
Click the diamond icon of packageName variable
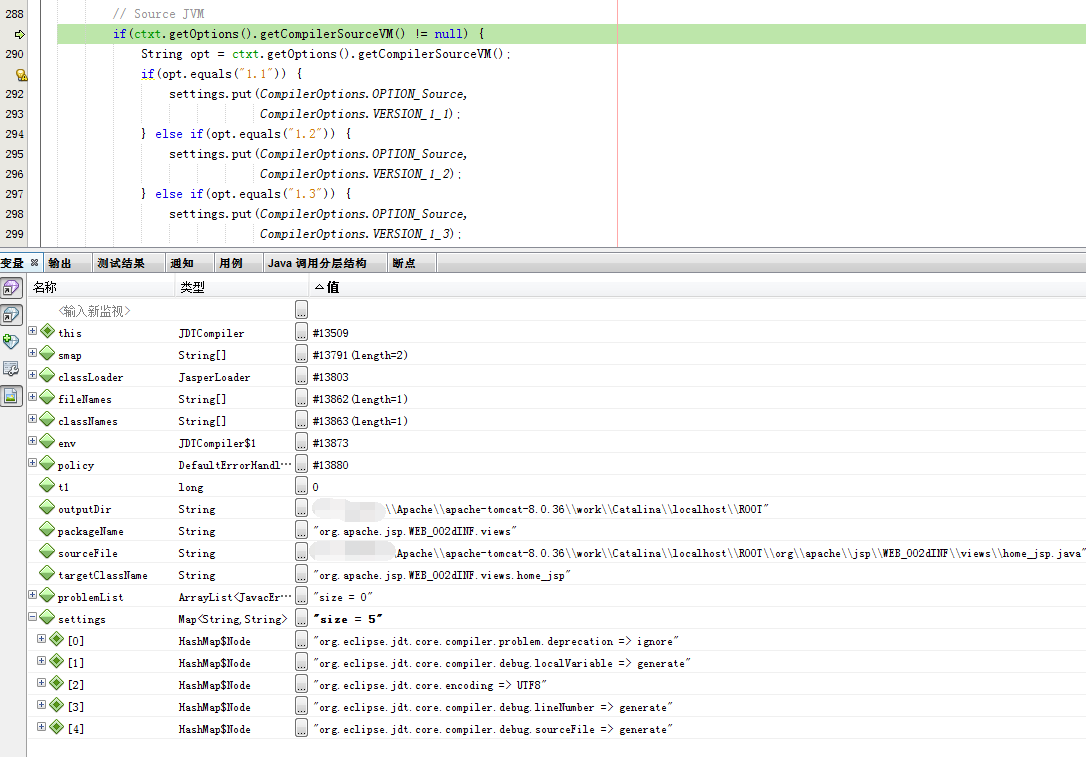pyautogui.click(x=47, y=529)
